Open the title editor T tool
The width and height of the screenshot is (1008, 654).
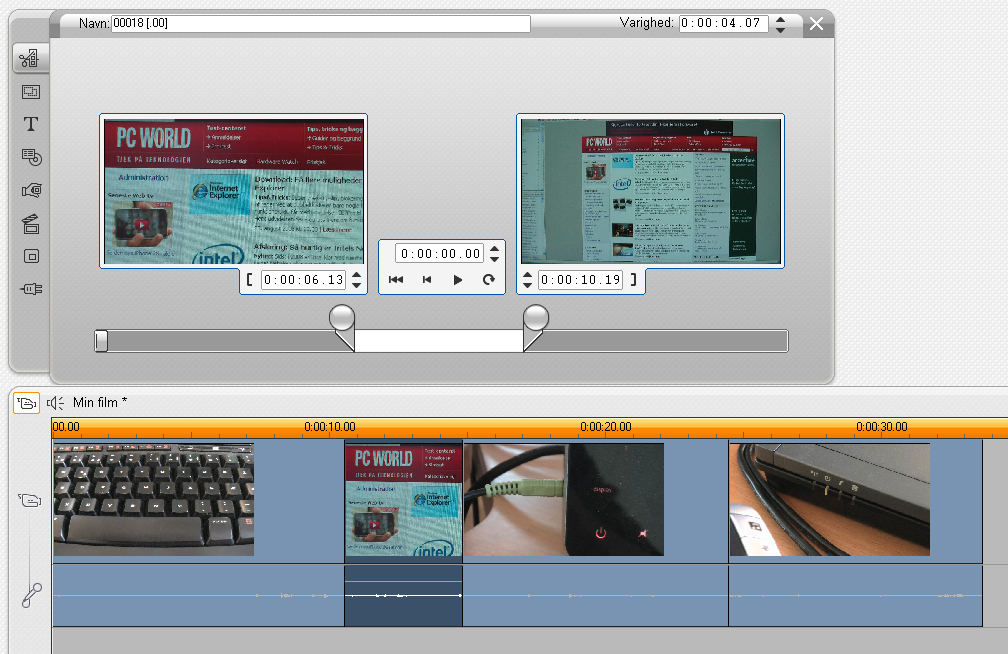(30, 124)
